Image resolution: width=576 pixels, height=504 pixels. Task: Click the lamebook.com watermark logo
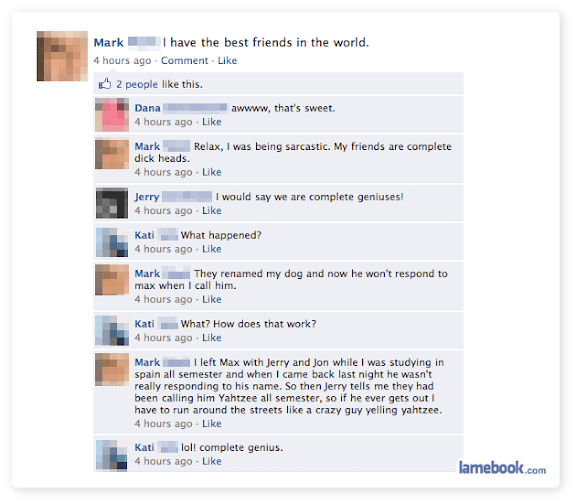pyautogui.click(x=502, y=468)
